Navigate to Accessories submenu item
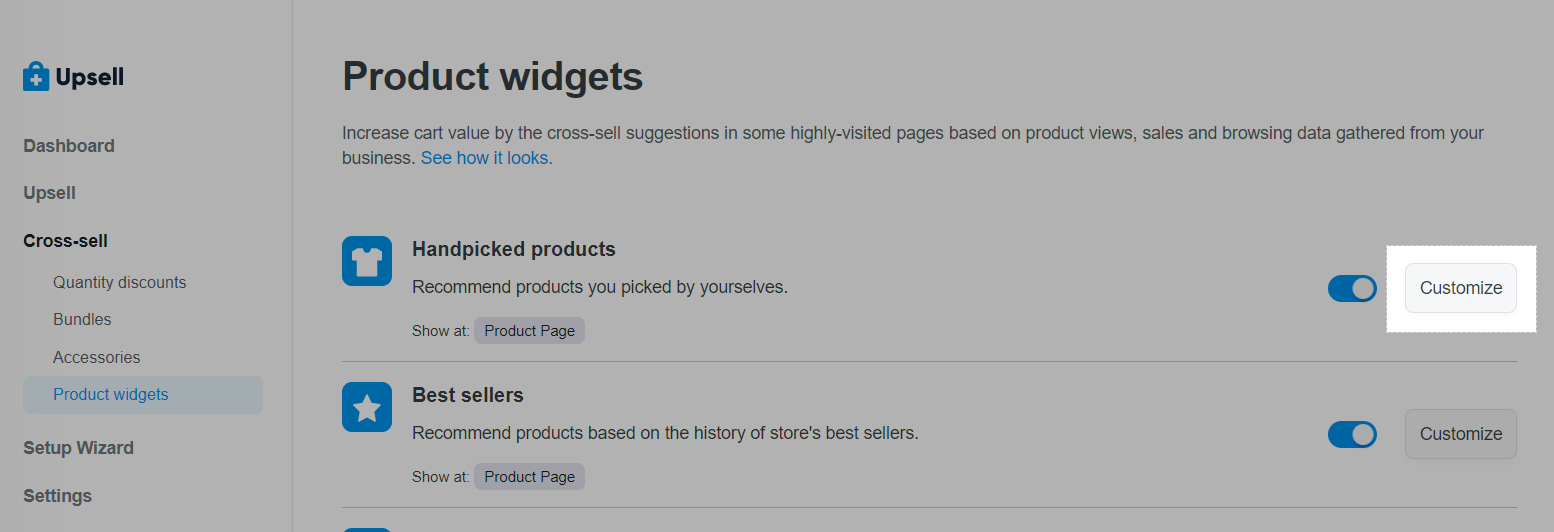 (x=97, y=357)
